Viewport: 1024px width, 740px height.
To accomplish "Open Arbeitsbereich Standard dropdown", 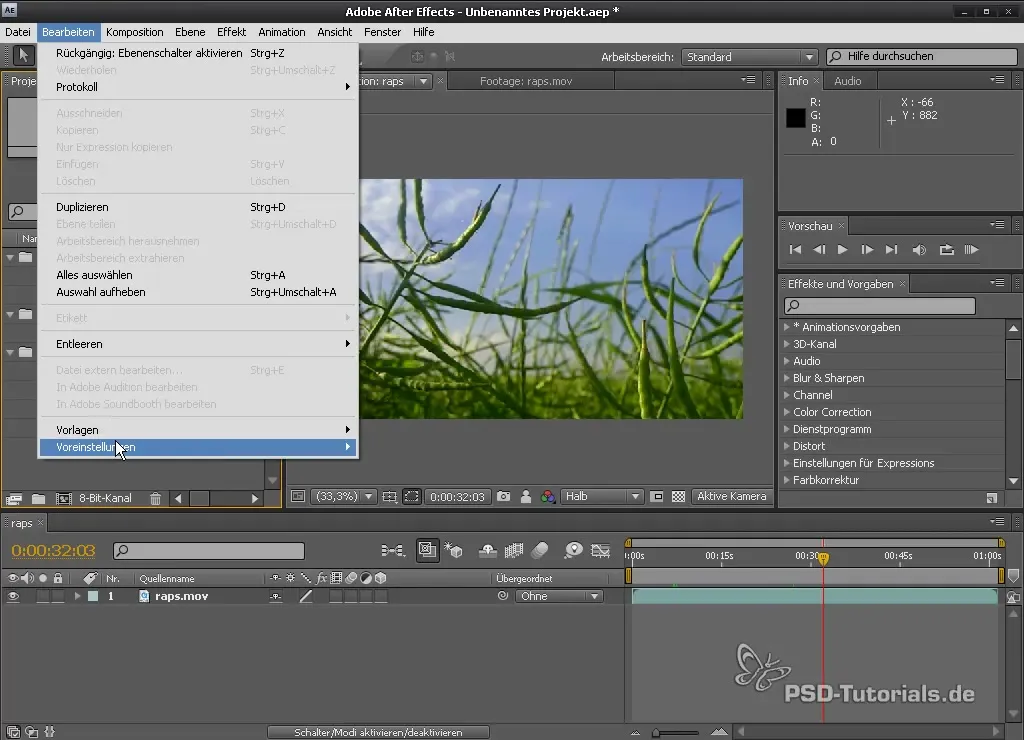I will coord(749,57).
